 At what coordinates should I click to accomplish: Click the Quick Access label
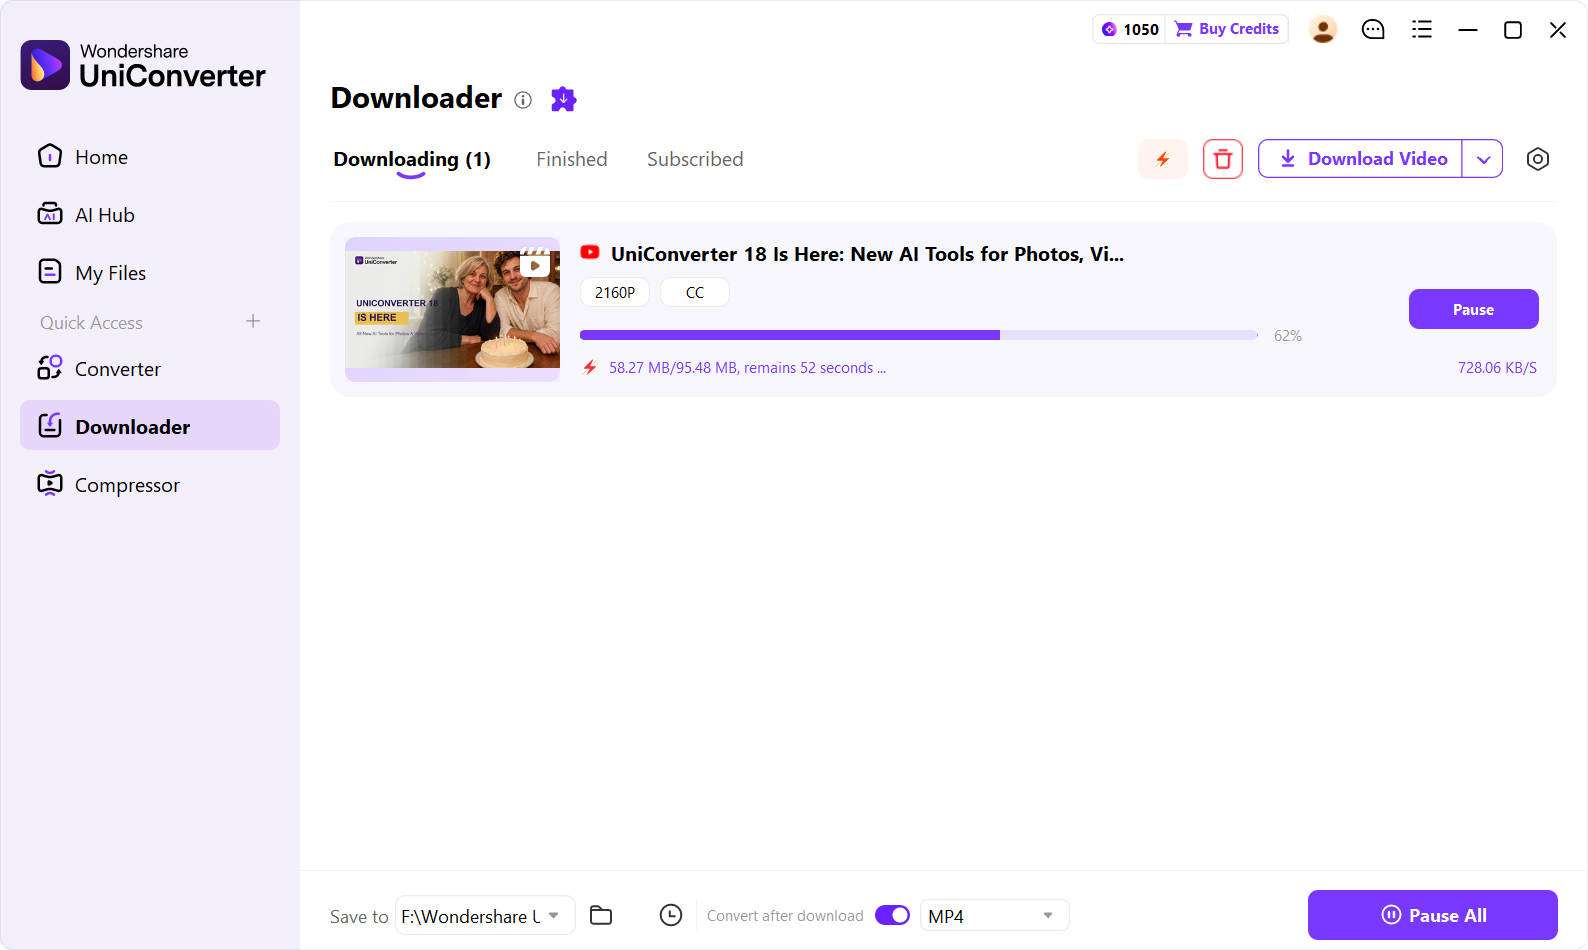91,322
